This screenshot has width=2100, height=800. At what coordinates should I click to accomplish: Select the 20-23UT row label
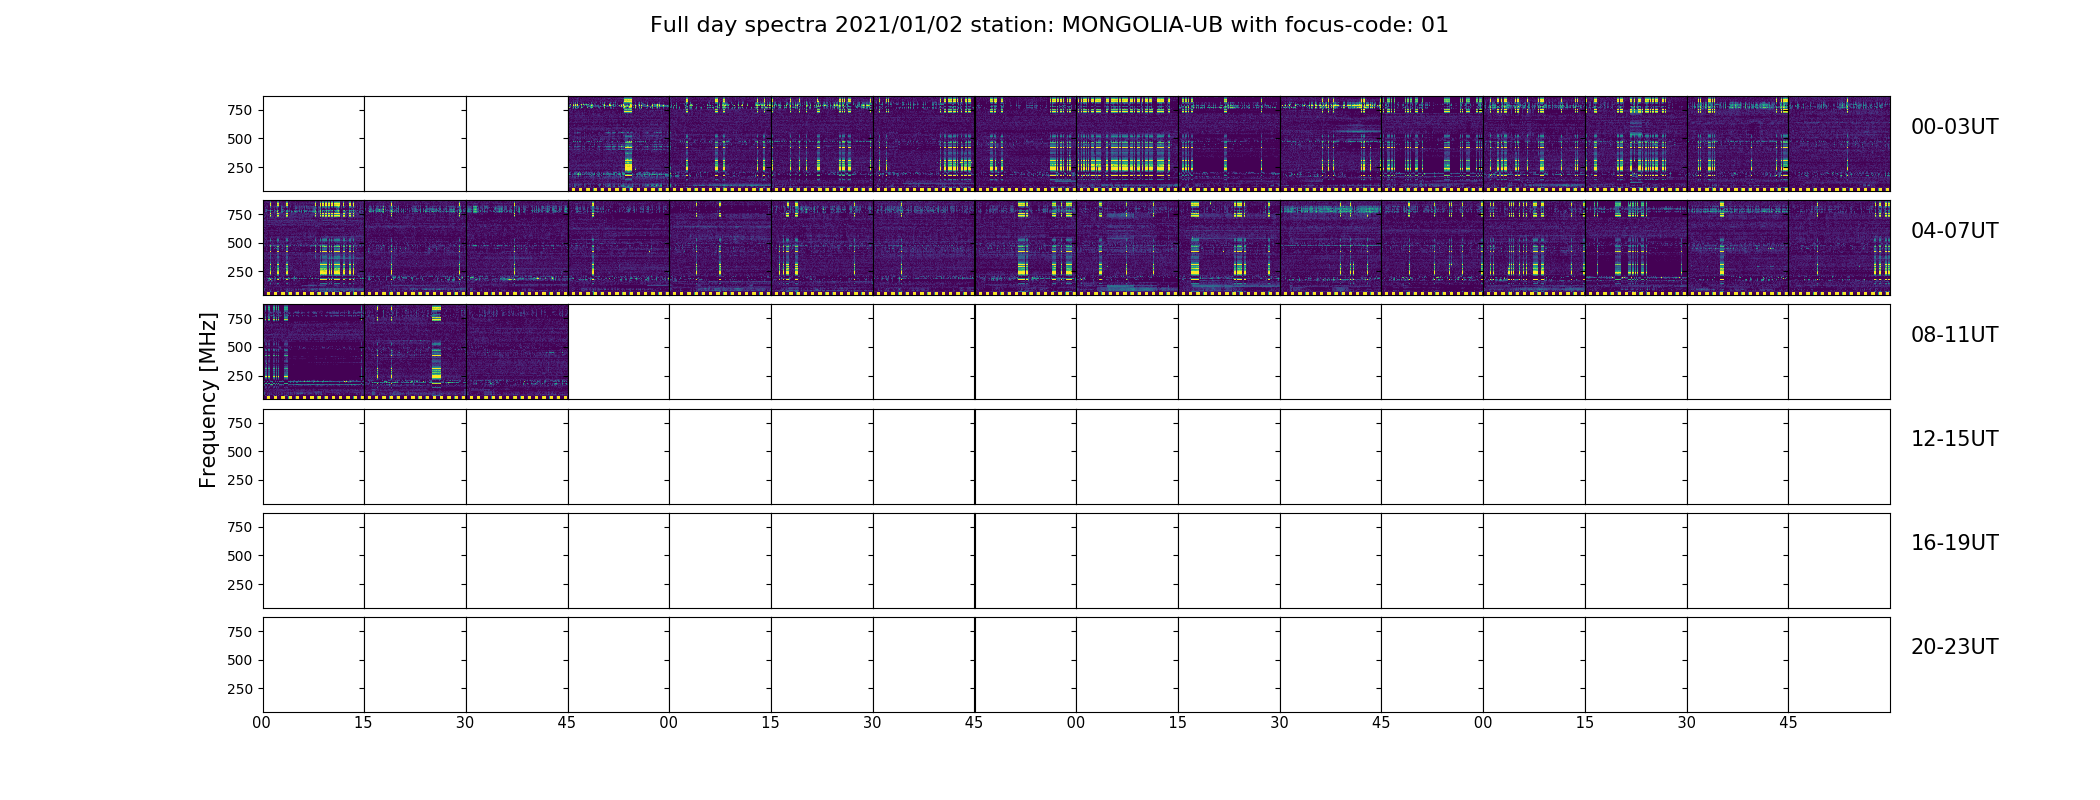click(1954, 647)
